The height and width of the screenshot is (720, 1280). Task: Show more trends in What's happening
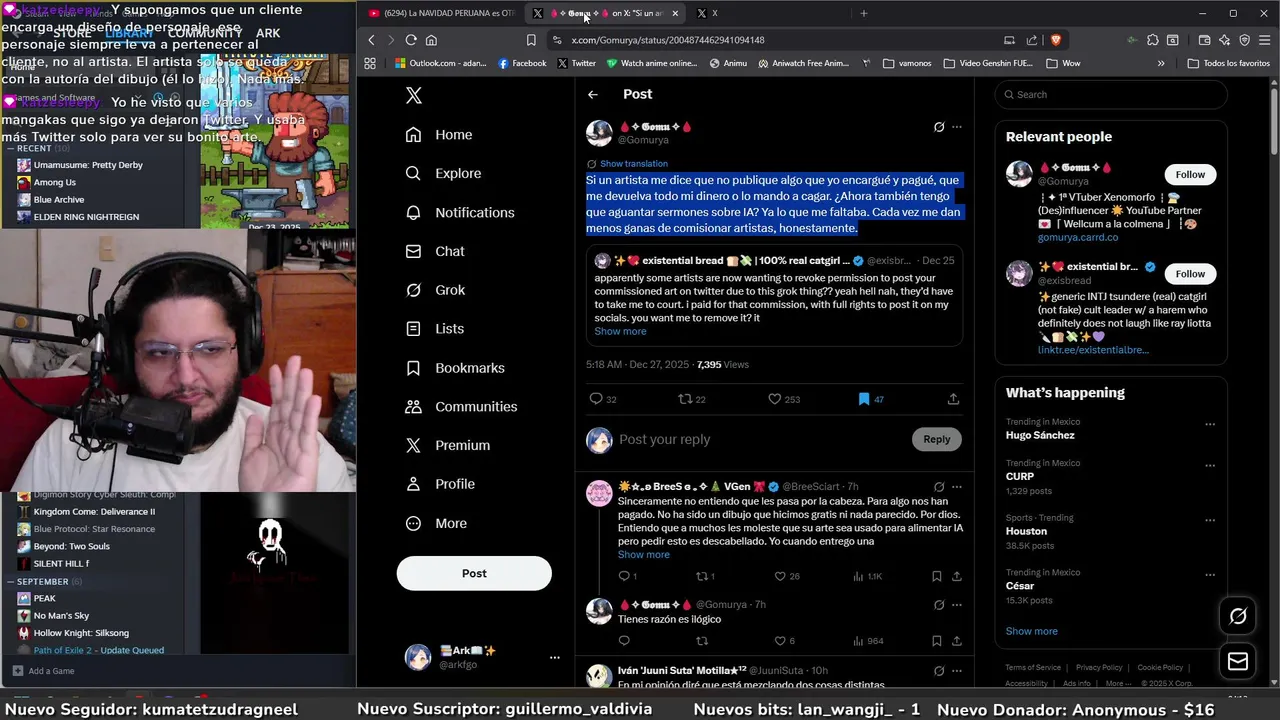click(1031, 631)
